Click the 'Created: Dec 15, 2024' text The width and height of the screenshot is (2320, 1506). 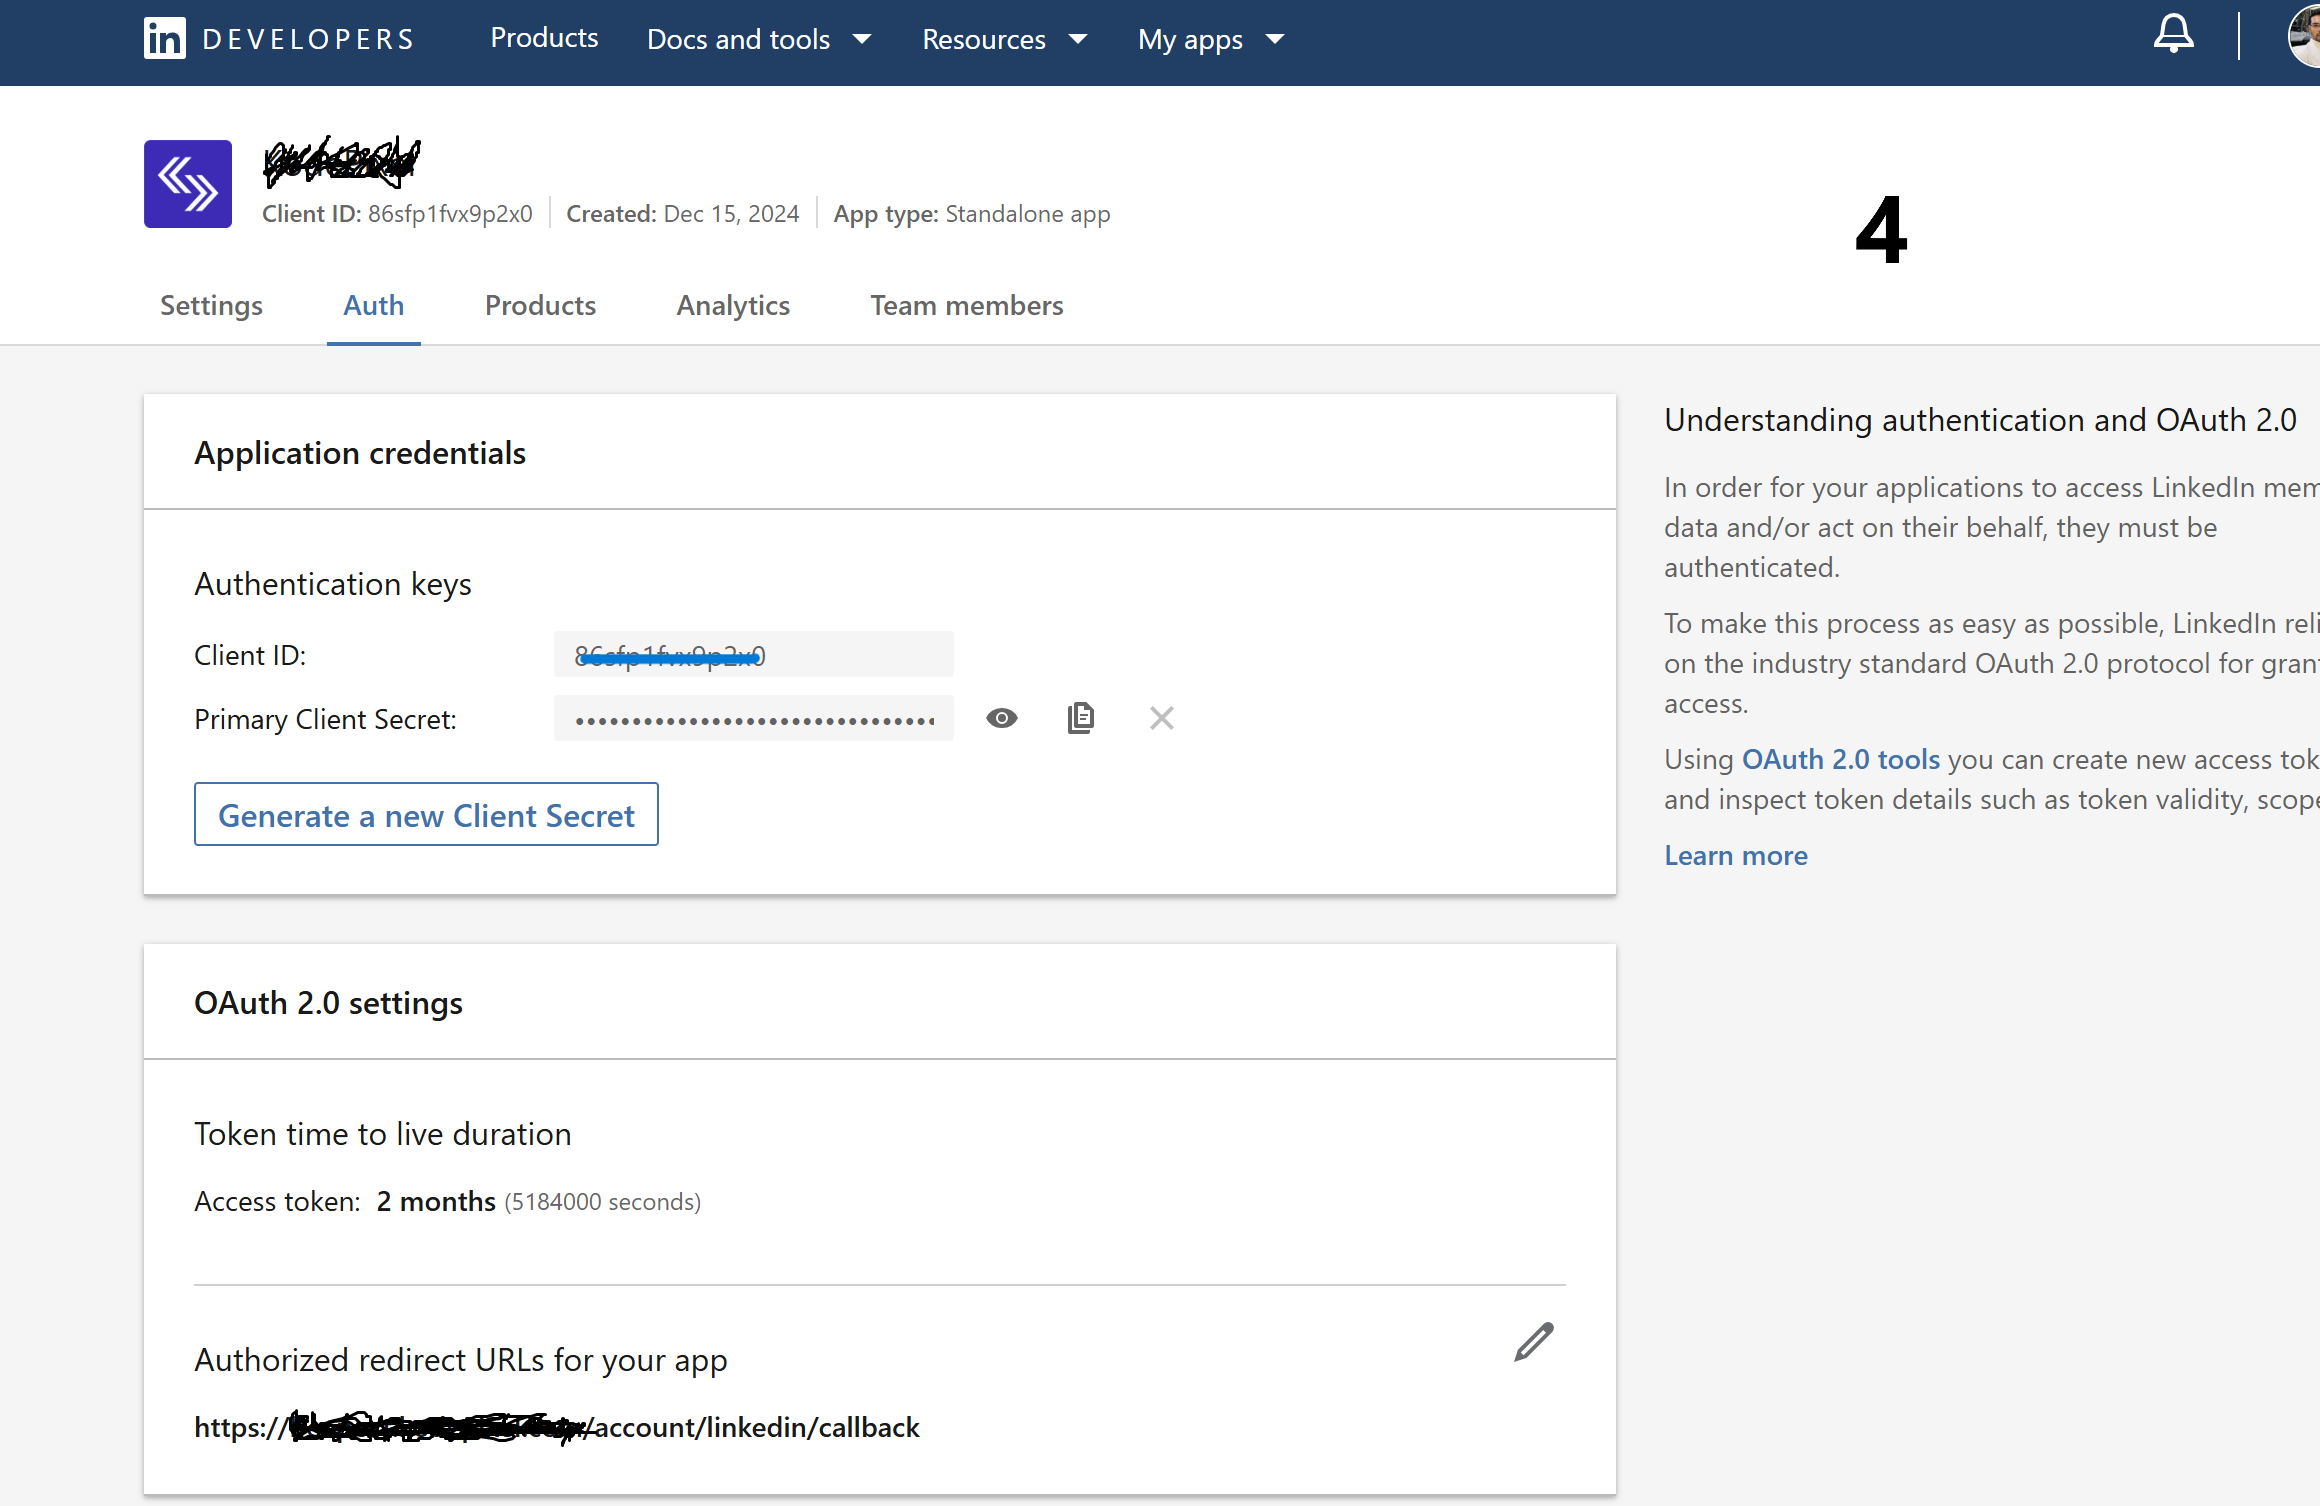coord(683,214)
